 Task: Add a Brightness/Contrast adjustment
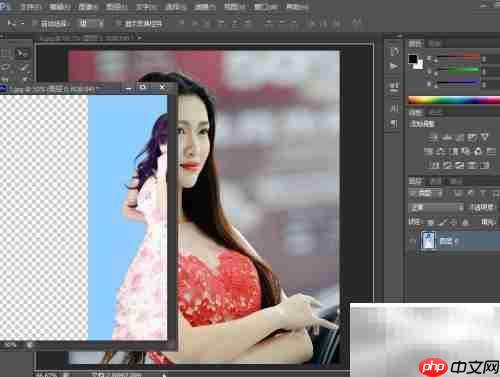(434, 136)
